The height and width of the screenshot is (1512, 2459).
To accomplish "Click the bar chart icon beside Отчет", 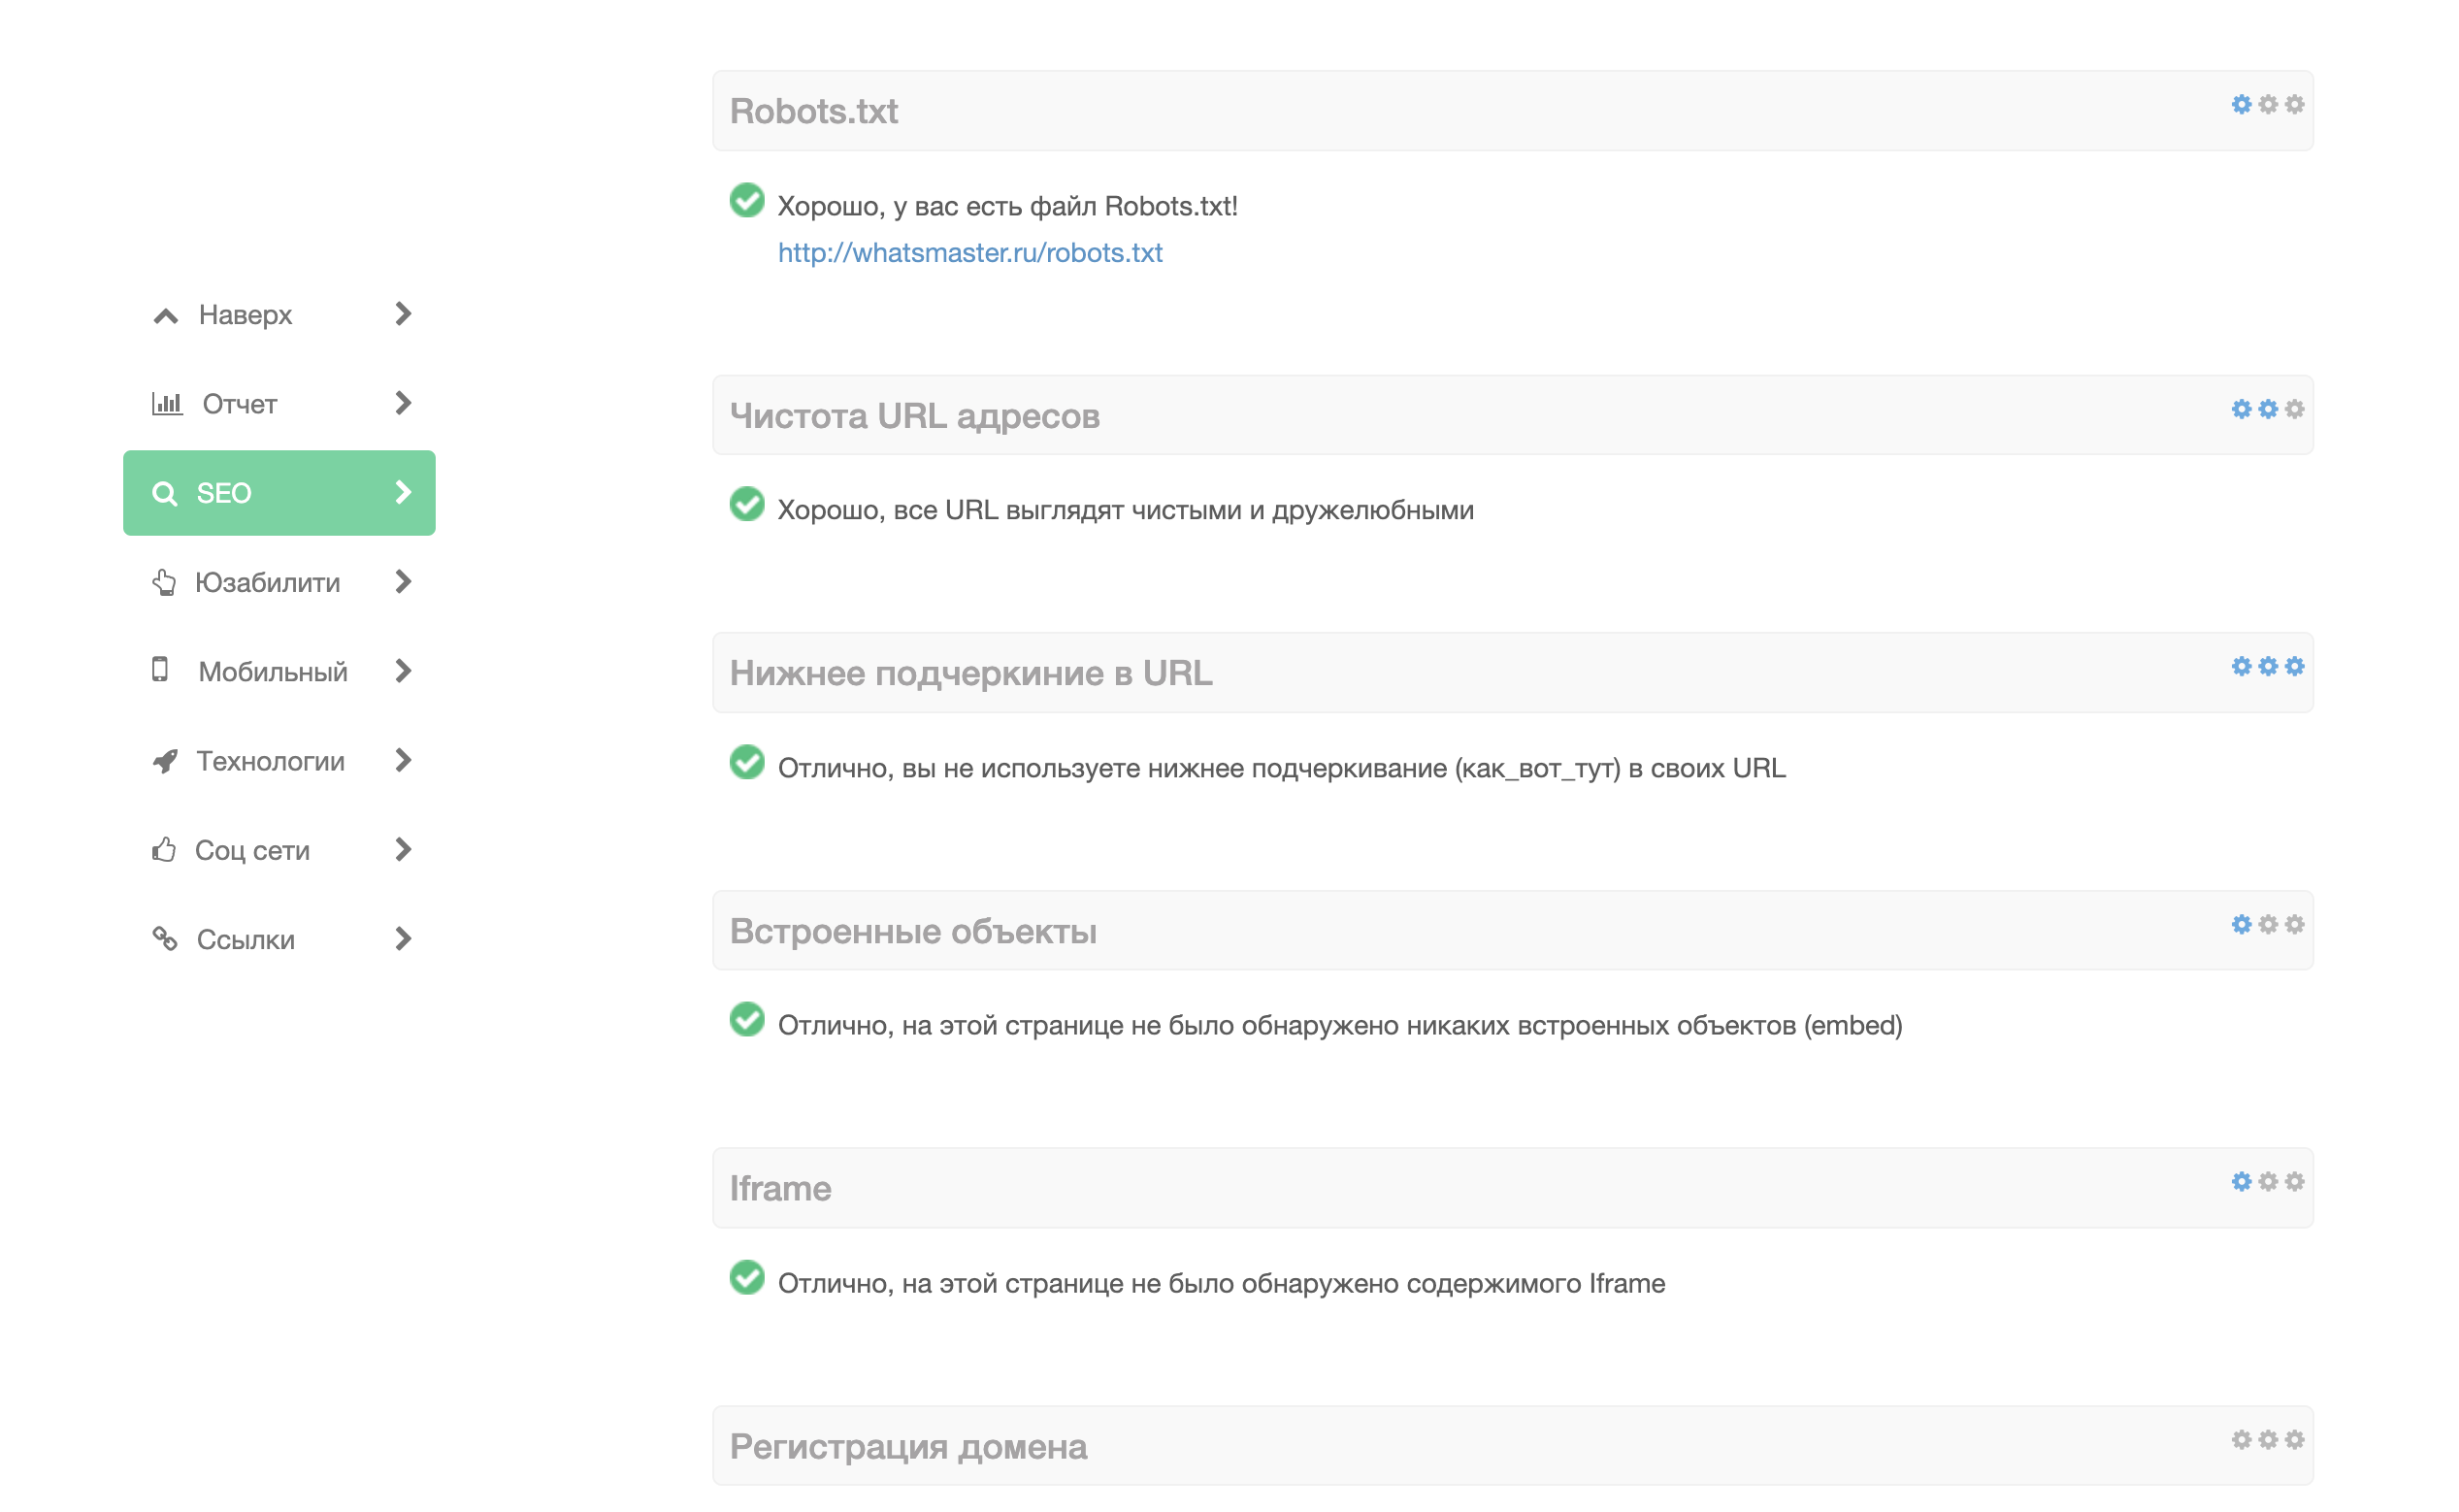I will 167,404.
